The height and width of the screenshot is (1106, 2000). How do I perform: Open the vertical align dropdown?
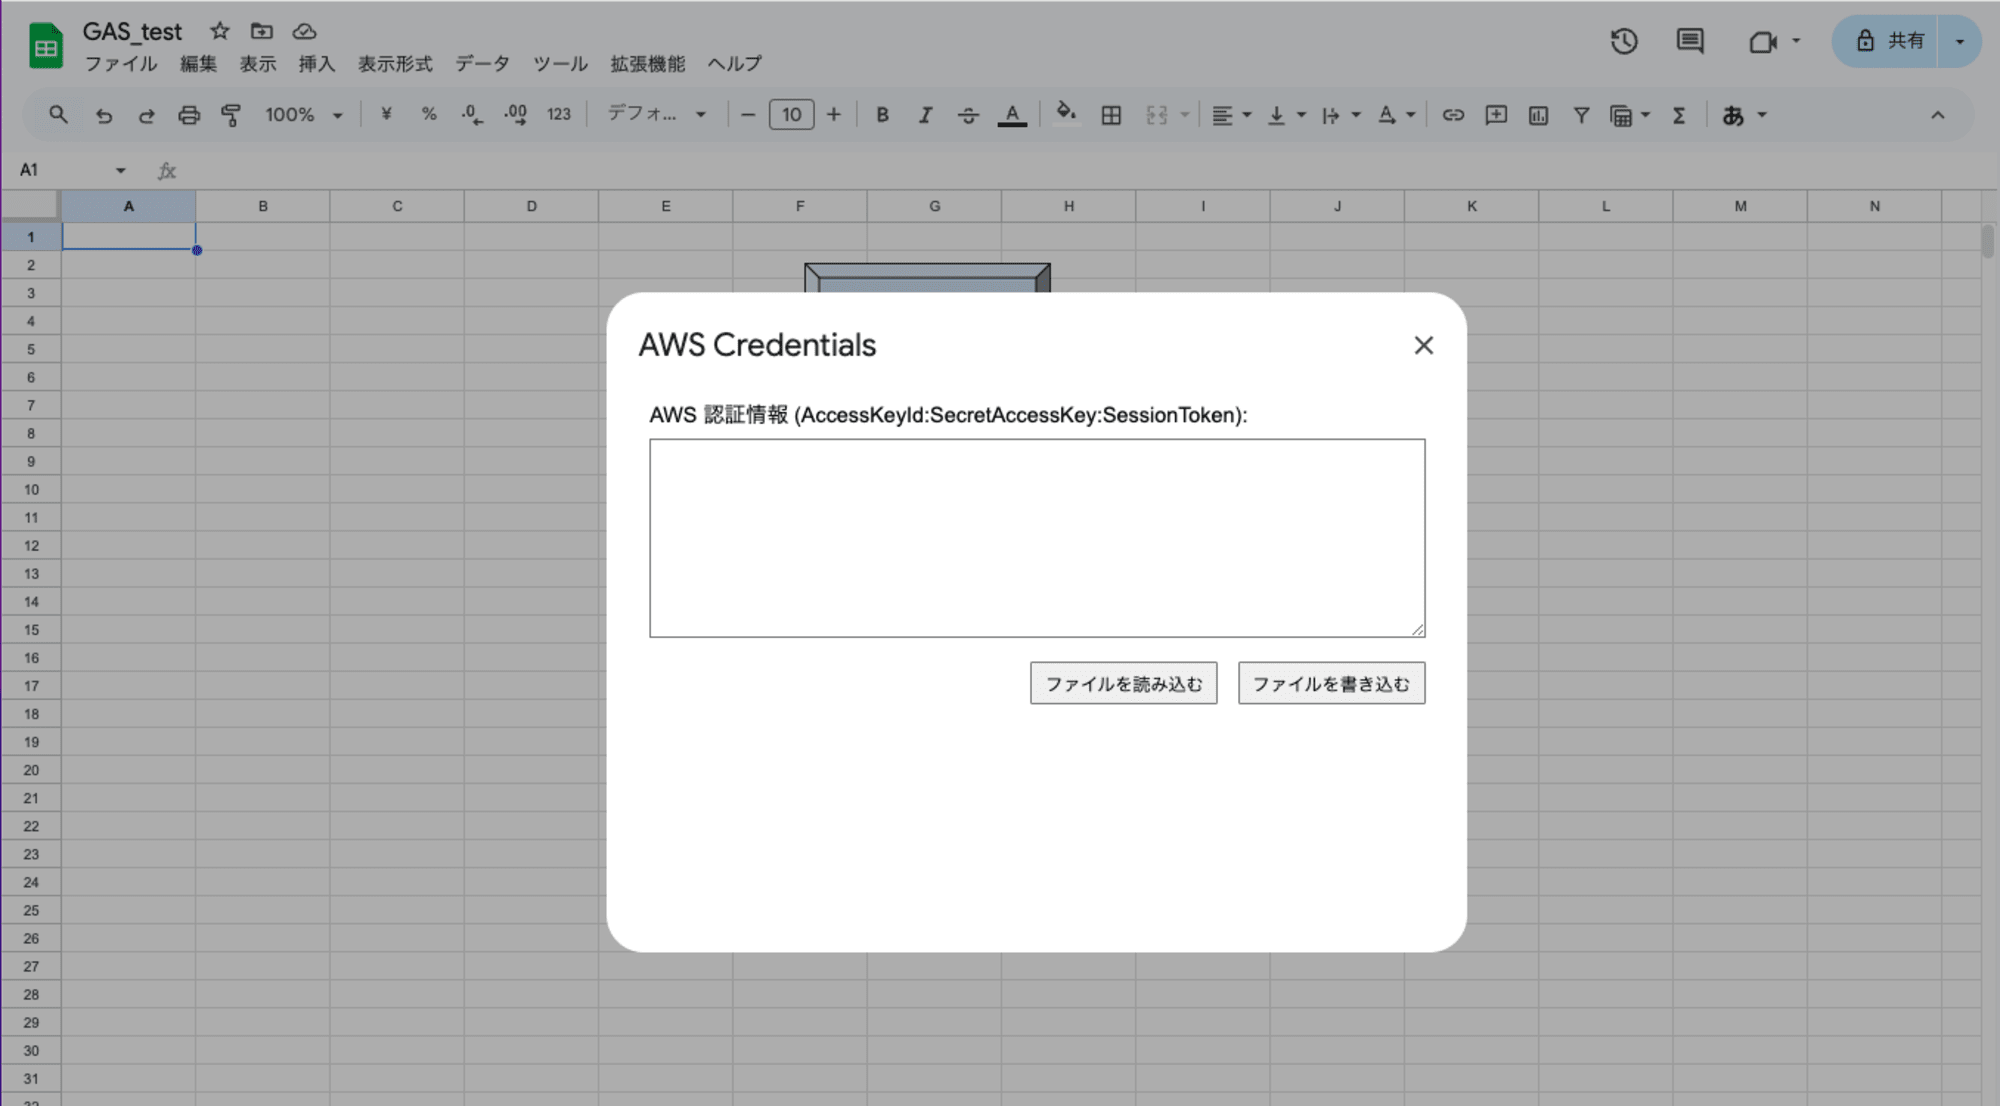(x=1286, y=115)
